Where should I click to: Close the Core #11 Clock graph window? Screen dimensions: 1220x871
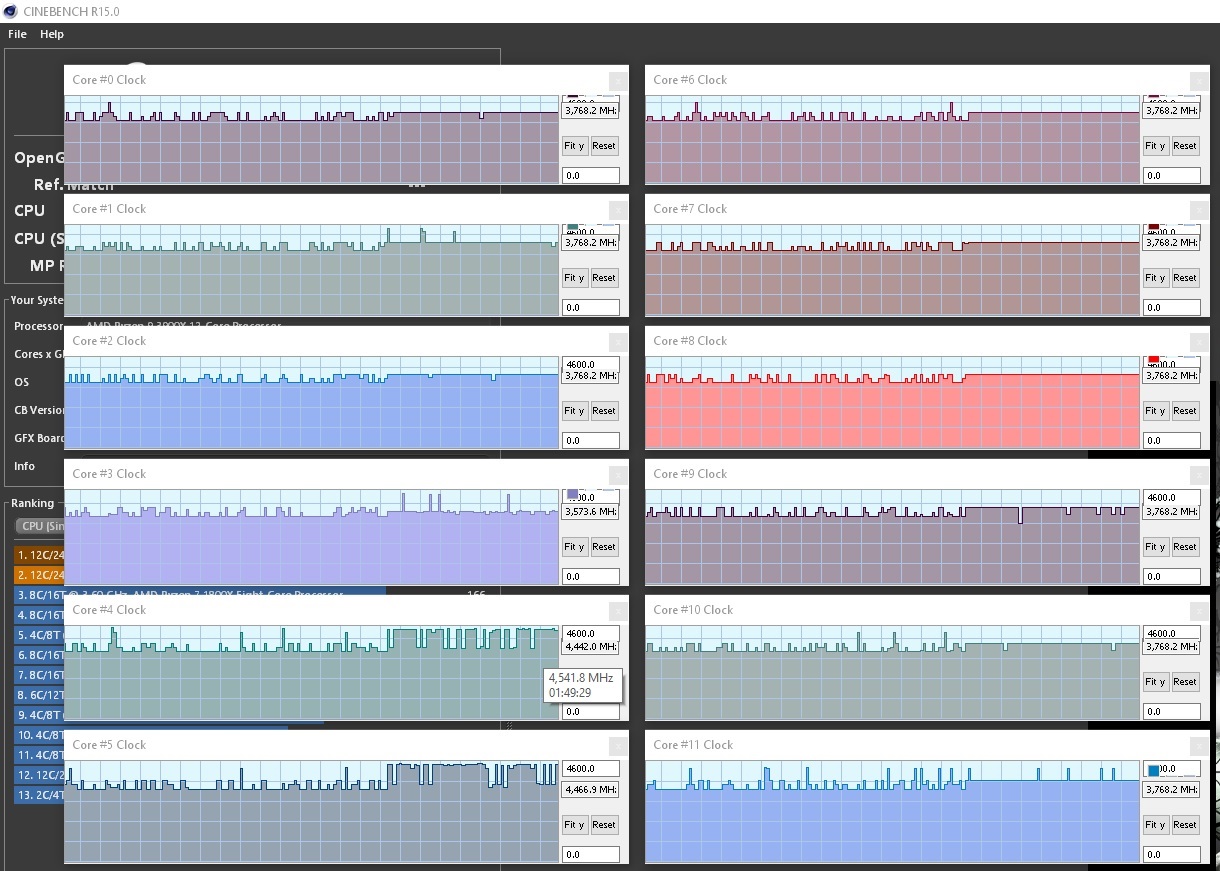pyautogui.click(x=1200, y=745)
